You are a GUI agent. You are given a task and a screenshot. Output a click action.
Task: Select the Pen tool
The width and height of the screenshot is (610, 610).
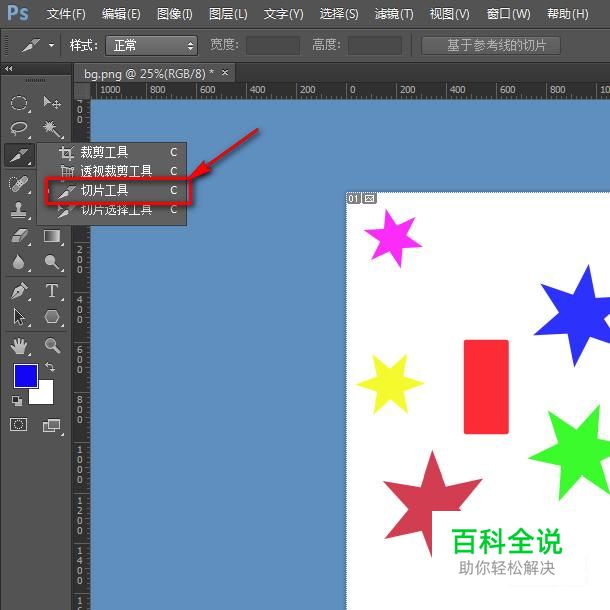(x=19, y=291)
